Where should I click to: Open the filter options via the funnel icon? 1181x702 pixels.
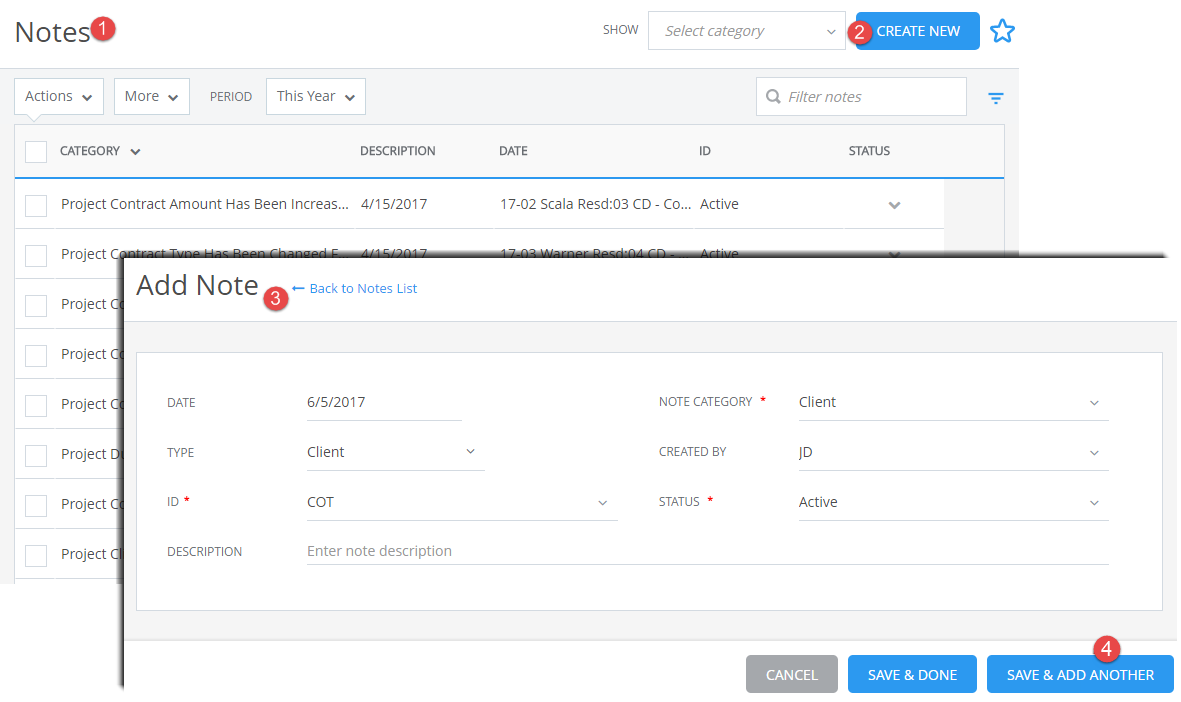(x=995, y=97)
